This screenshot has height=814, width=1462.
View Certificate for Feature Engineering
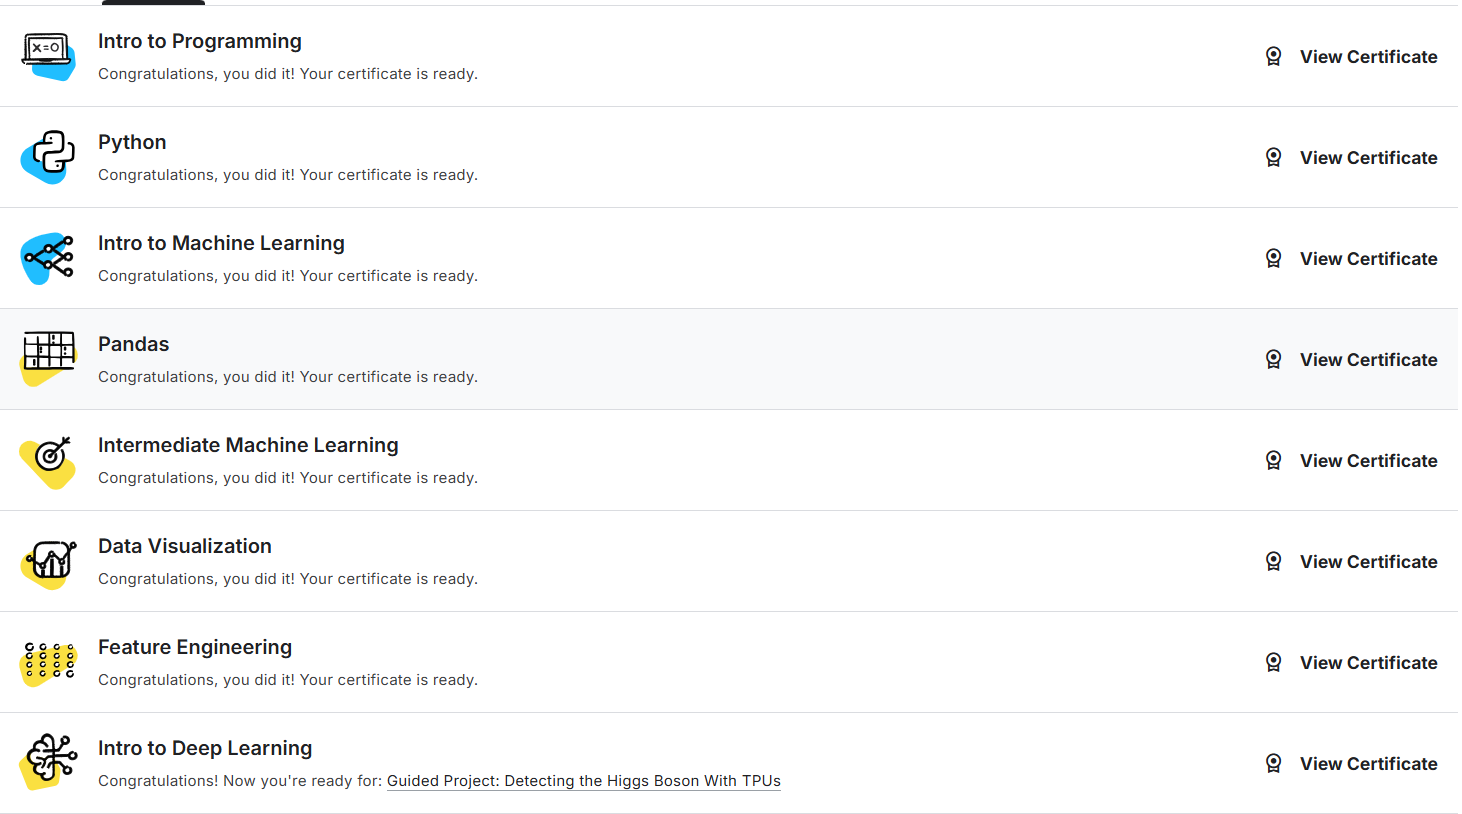1368,663
